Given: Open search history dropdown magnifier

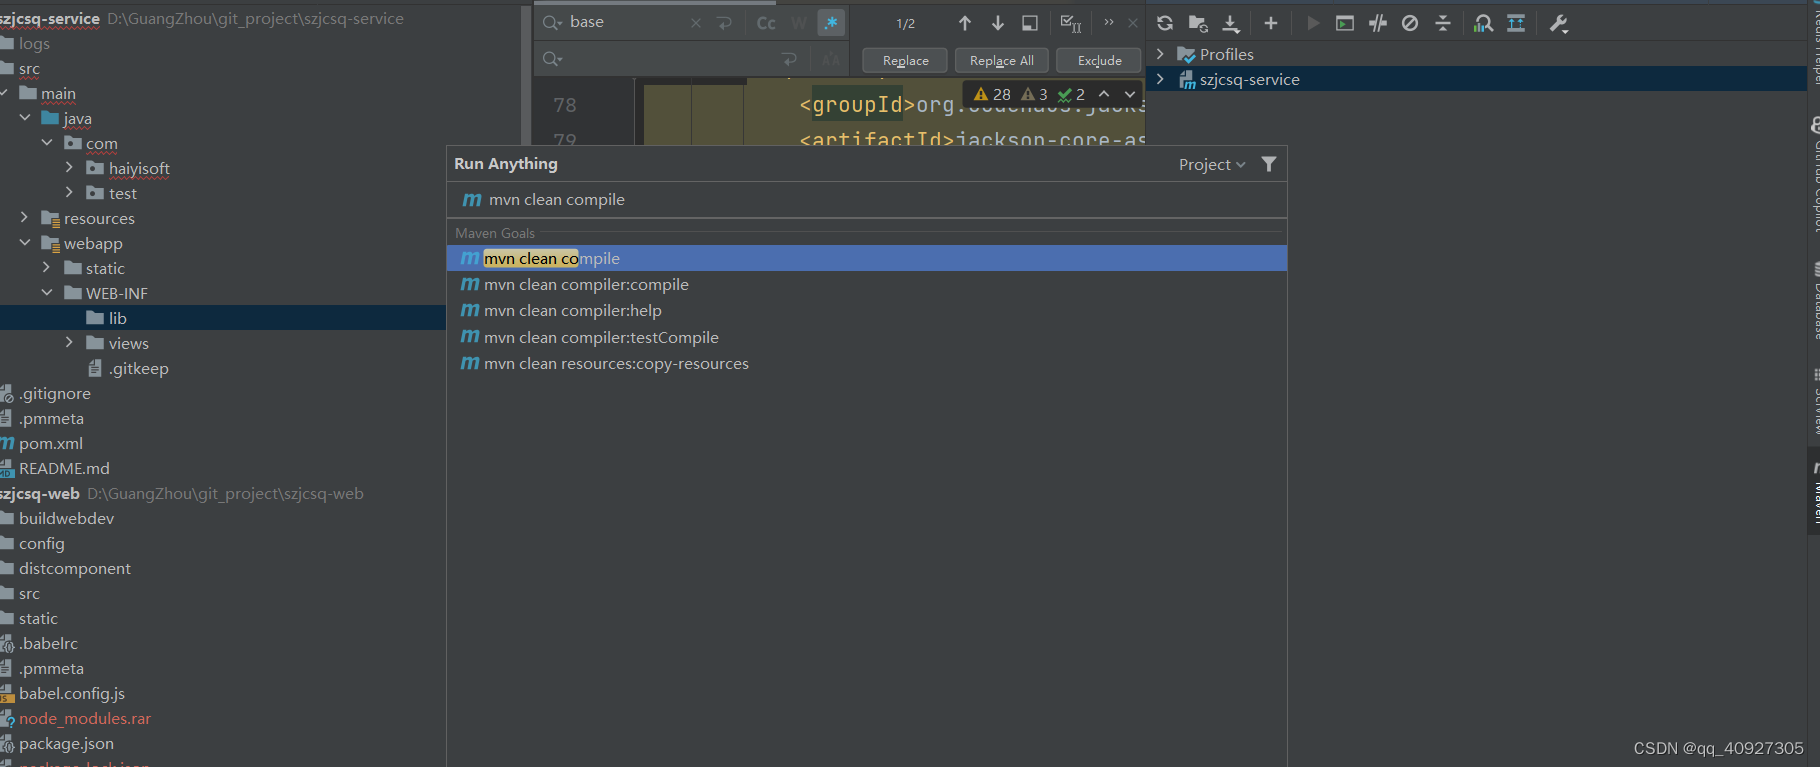Looking at the screenshot, I should [552, 23].
